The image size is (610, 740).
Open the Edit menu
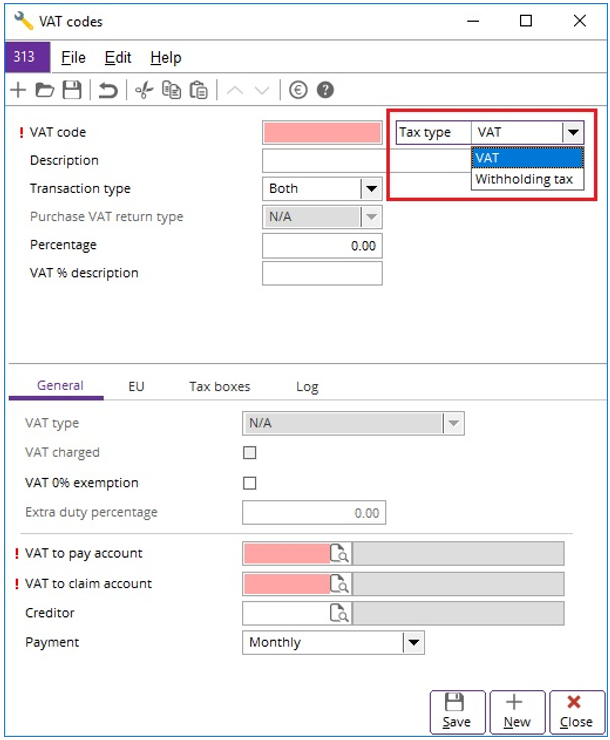(x=118, y=58)
